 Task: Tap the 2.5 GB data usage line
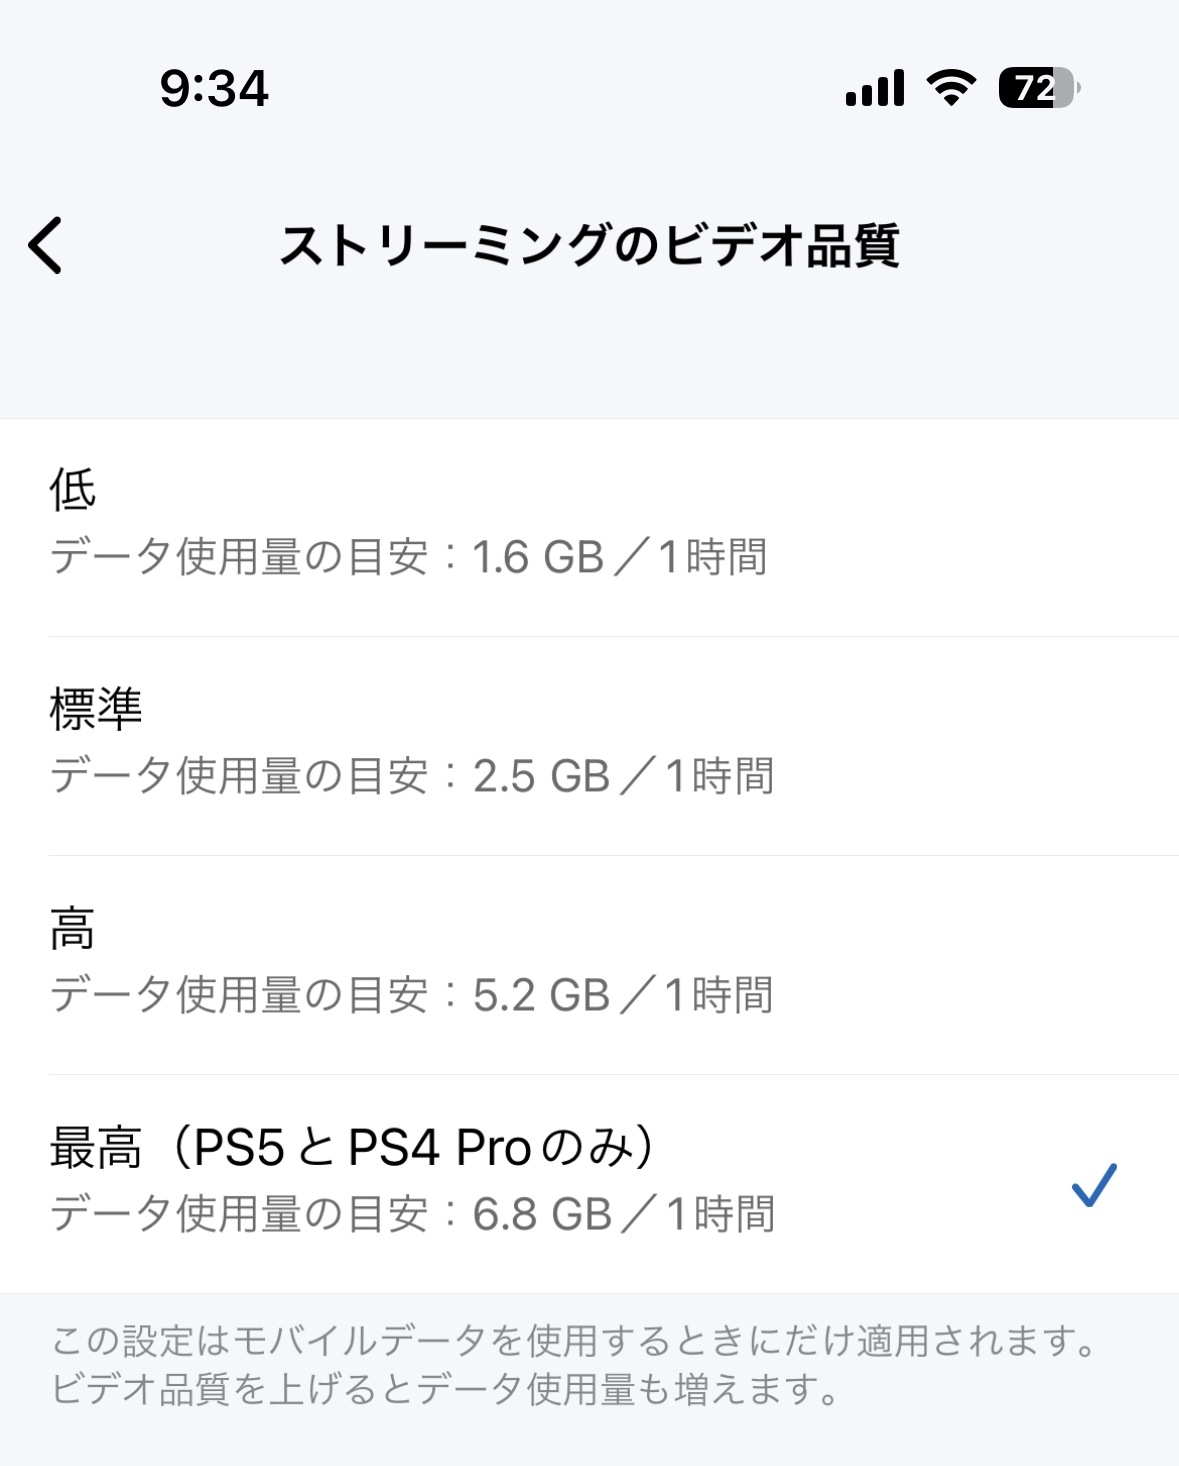(x=412, y=777)
